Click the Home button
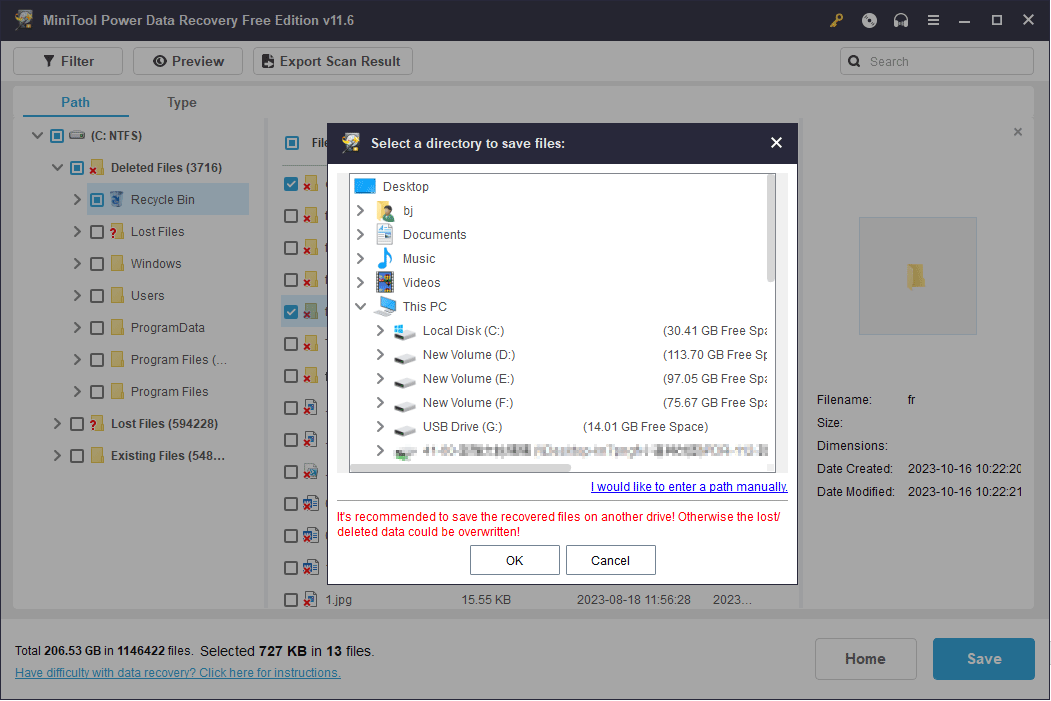This screenshot has height=701, width=1051. pyautogui.click(x=865, y=659)
